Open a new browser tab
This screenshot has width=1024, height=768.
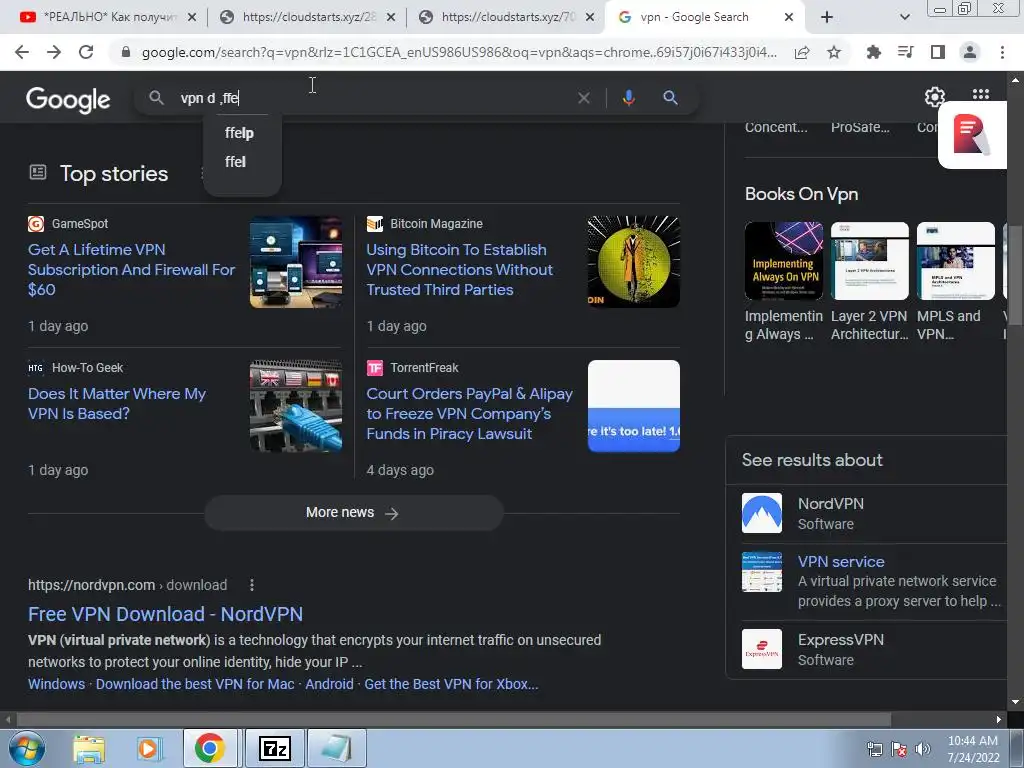(x=827, y=17)
